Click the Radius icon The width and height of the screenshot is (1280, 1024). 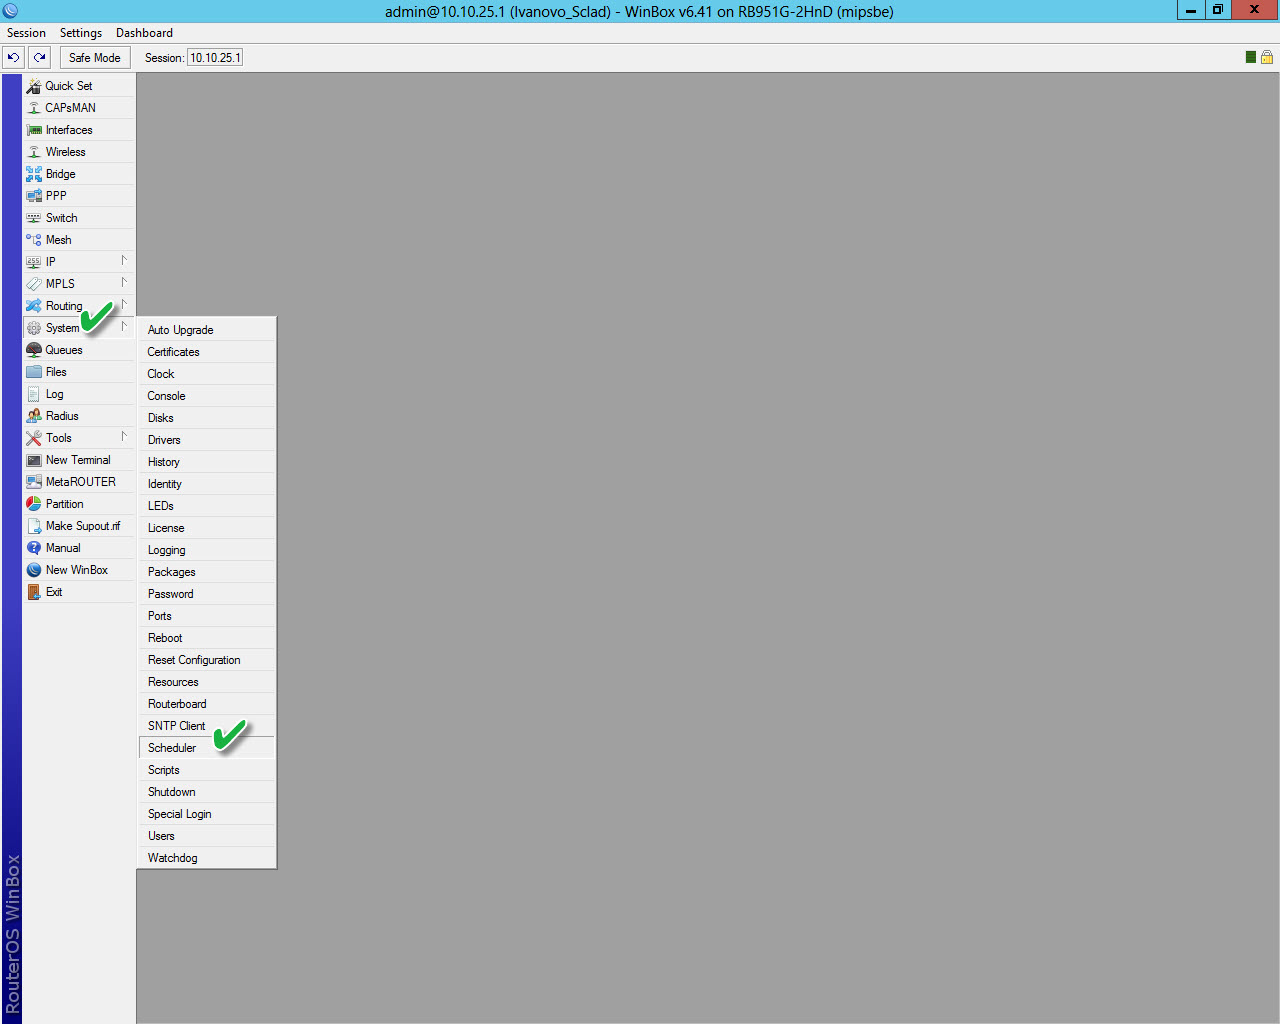[34, 416]
